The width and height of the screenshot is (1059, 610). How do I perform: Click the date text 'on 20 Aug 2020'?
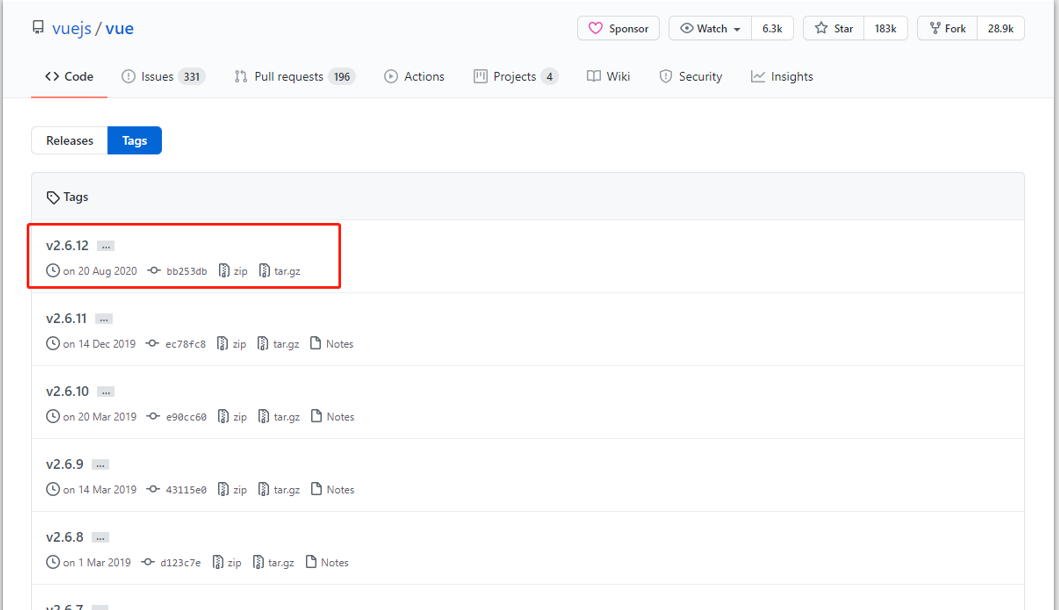point(100,271)
